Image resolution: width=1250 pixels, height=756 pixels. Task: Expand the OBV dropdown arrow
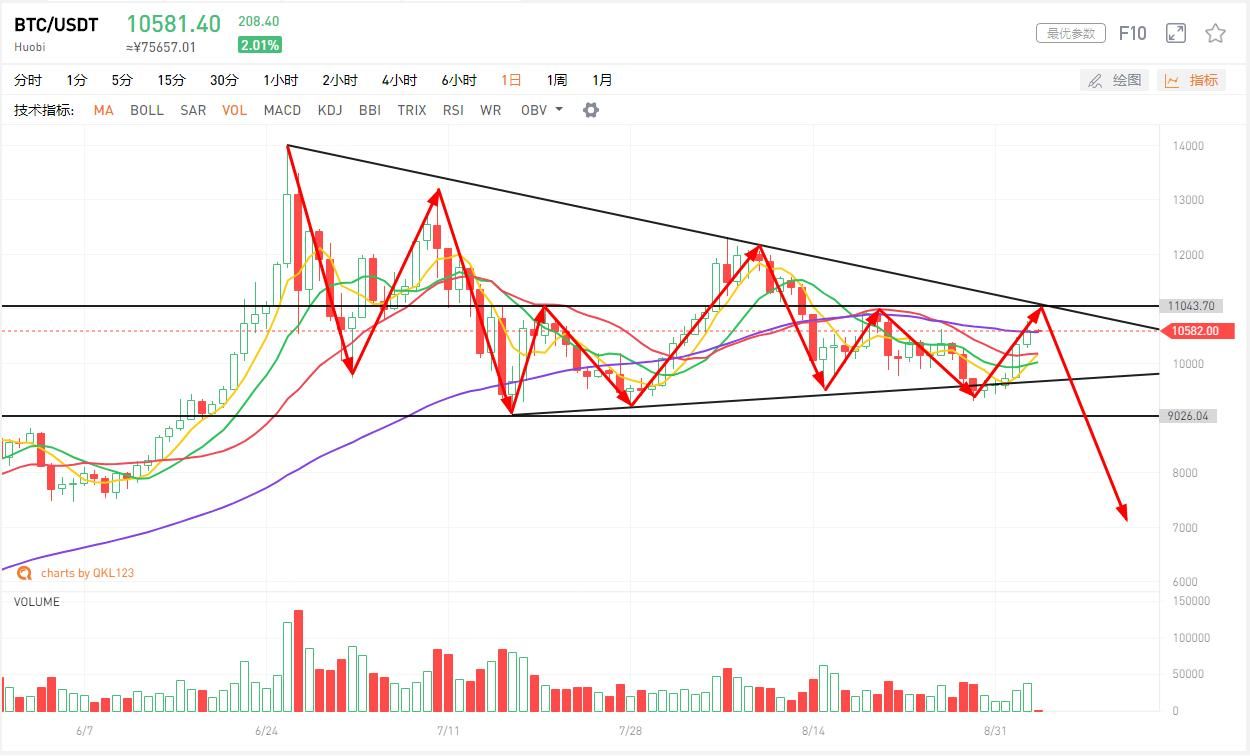click(x=558, y=109)
